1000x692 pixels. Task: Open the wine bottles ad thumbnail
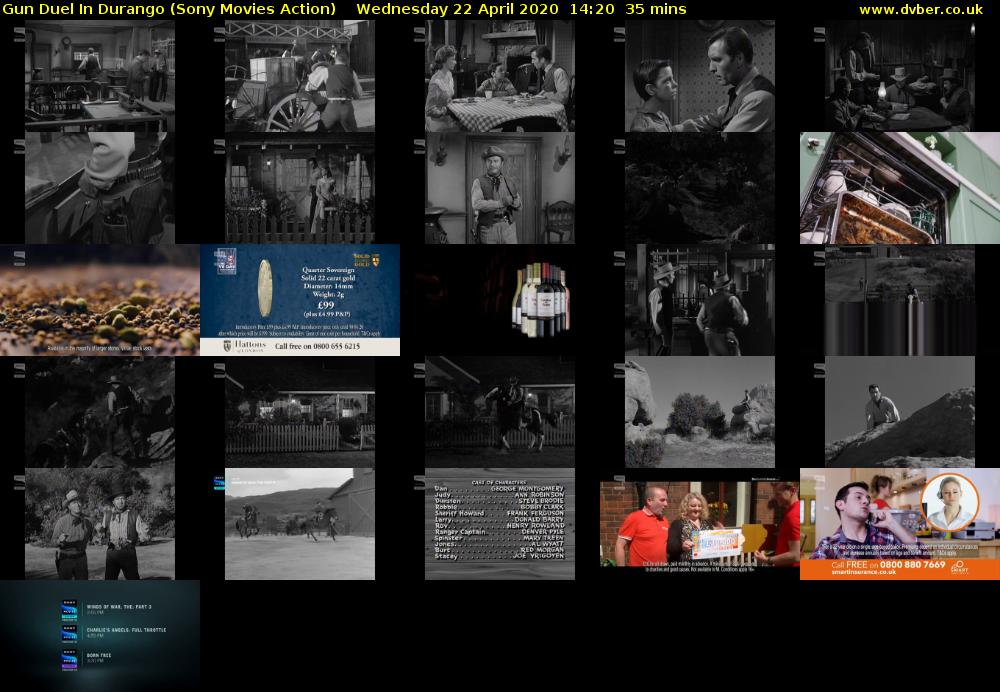(500, 300)
